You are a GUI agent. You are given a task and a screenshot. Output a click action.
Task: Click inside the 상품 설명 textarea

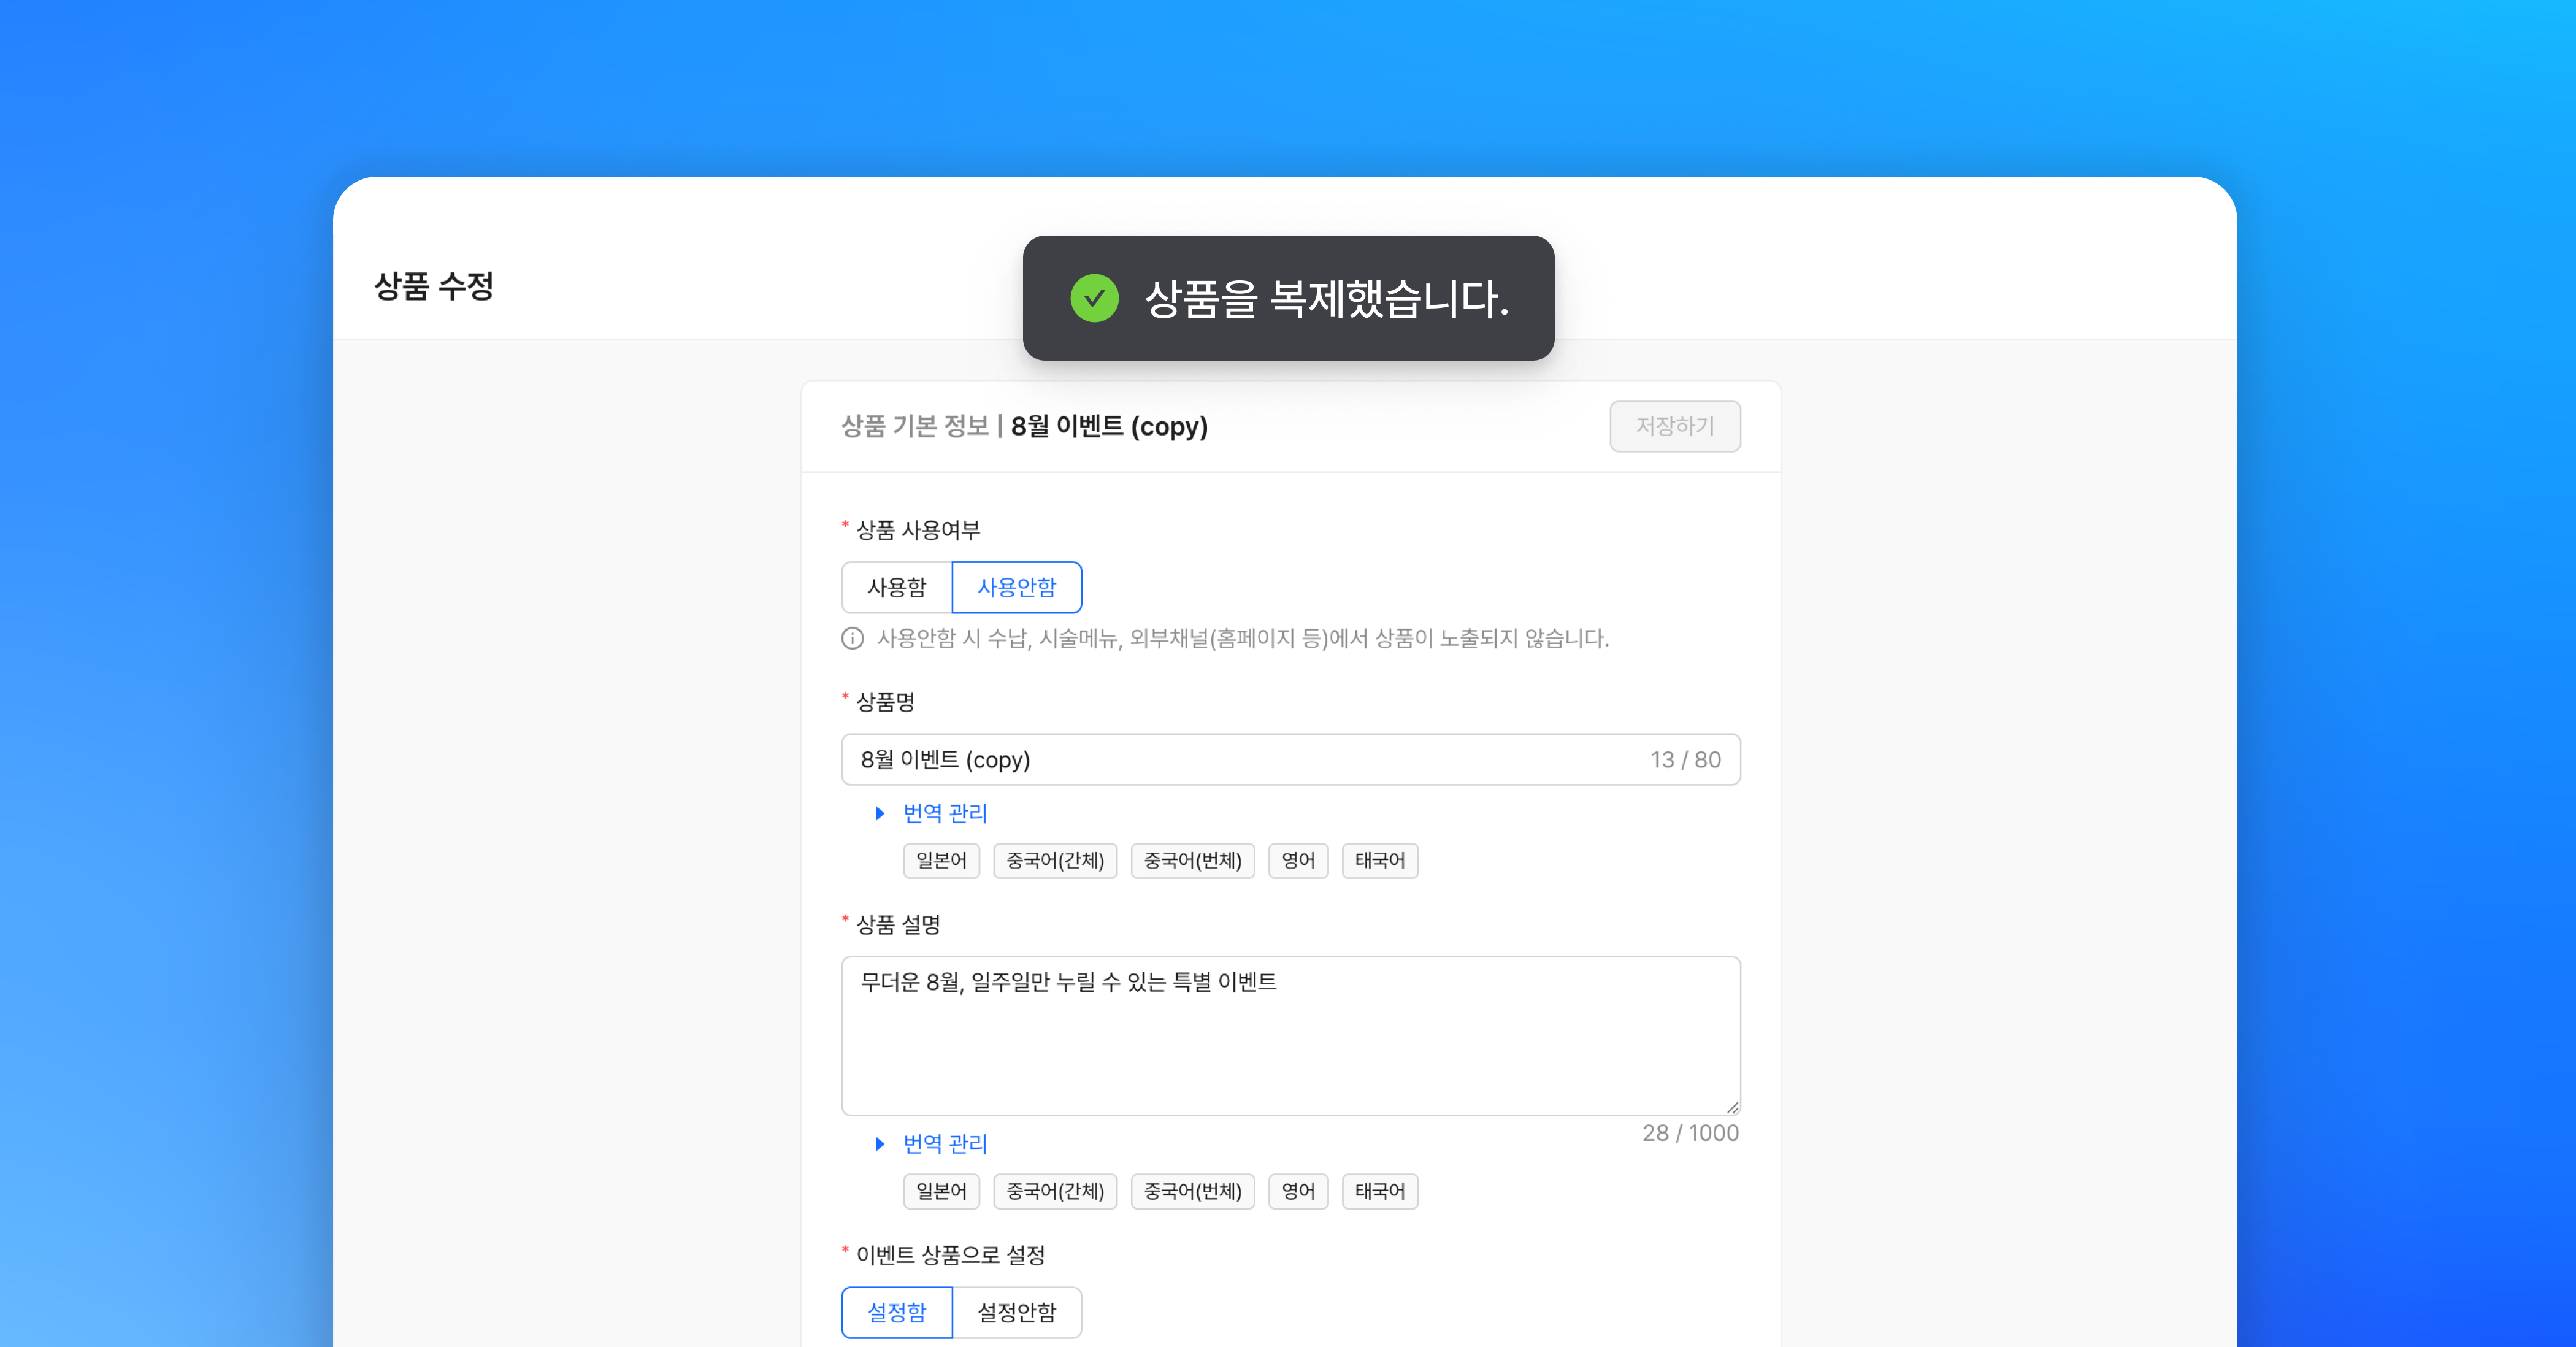pyautogui.click(x=1290, y=1040)
